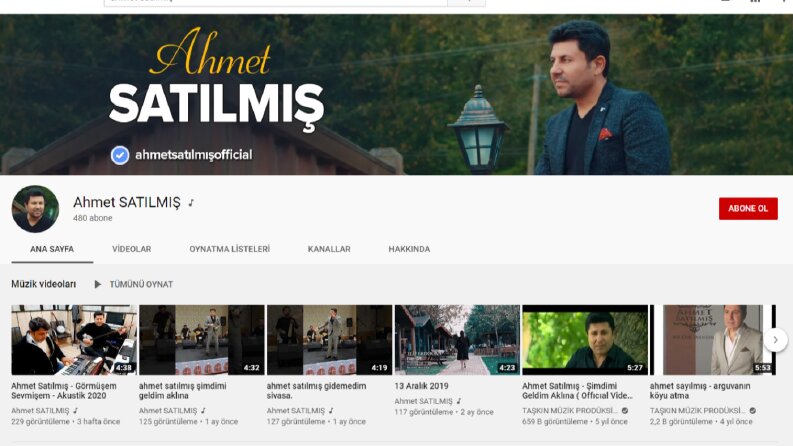Open the Şimdimi Geldim Aklıma Official Video thumbnail
The width and height of the screenshot is (793, 446).
585,340
